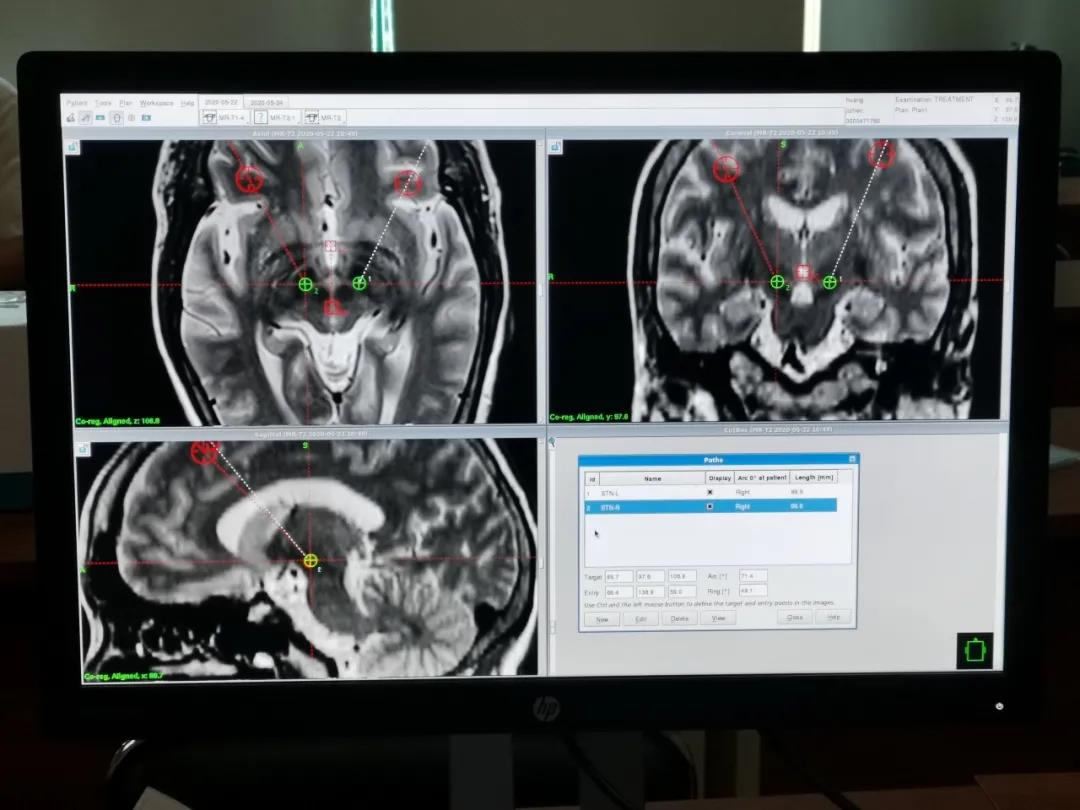Expand the corner arrow of the paths panel
Image resolution: width=1080 pixels, height=810 pixels.
(x=552, y=441)
